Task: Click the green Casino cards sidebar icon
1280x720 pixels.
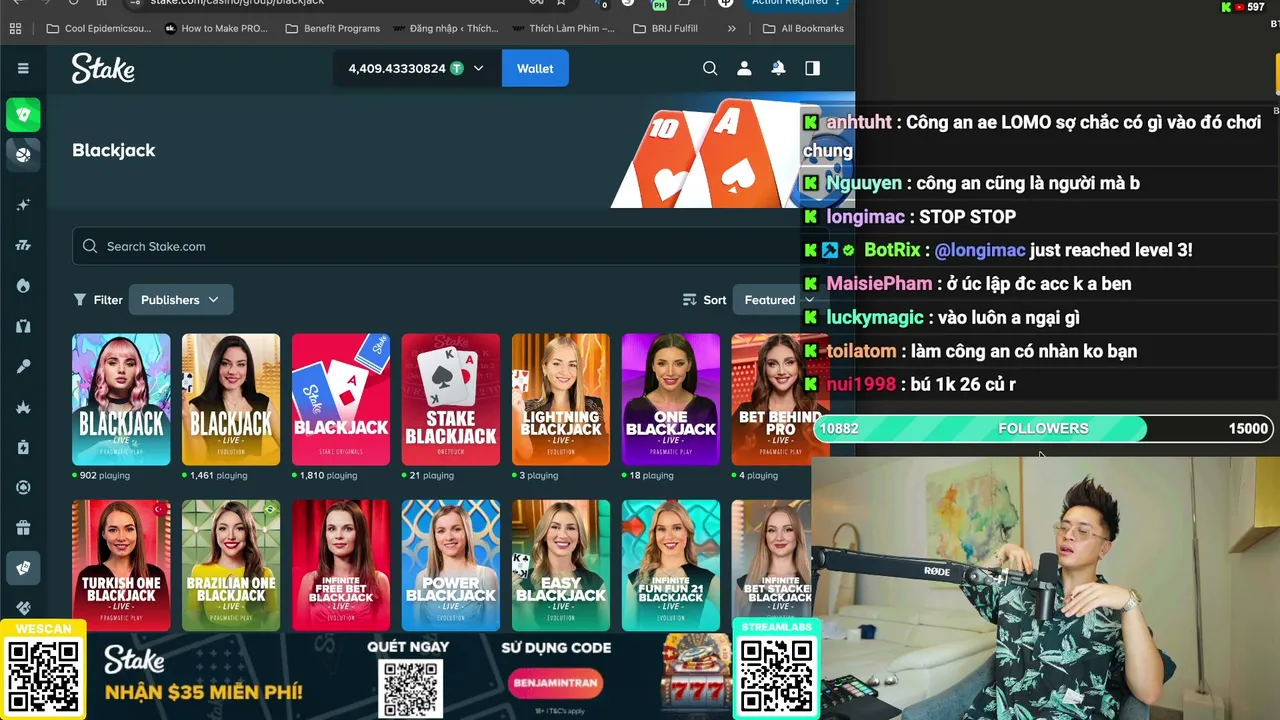Action: (23, 115)
